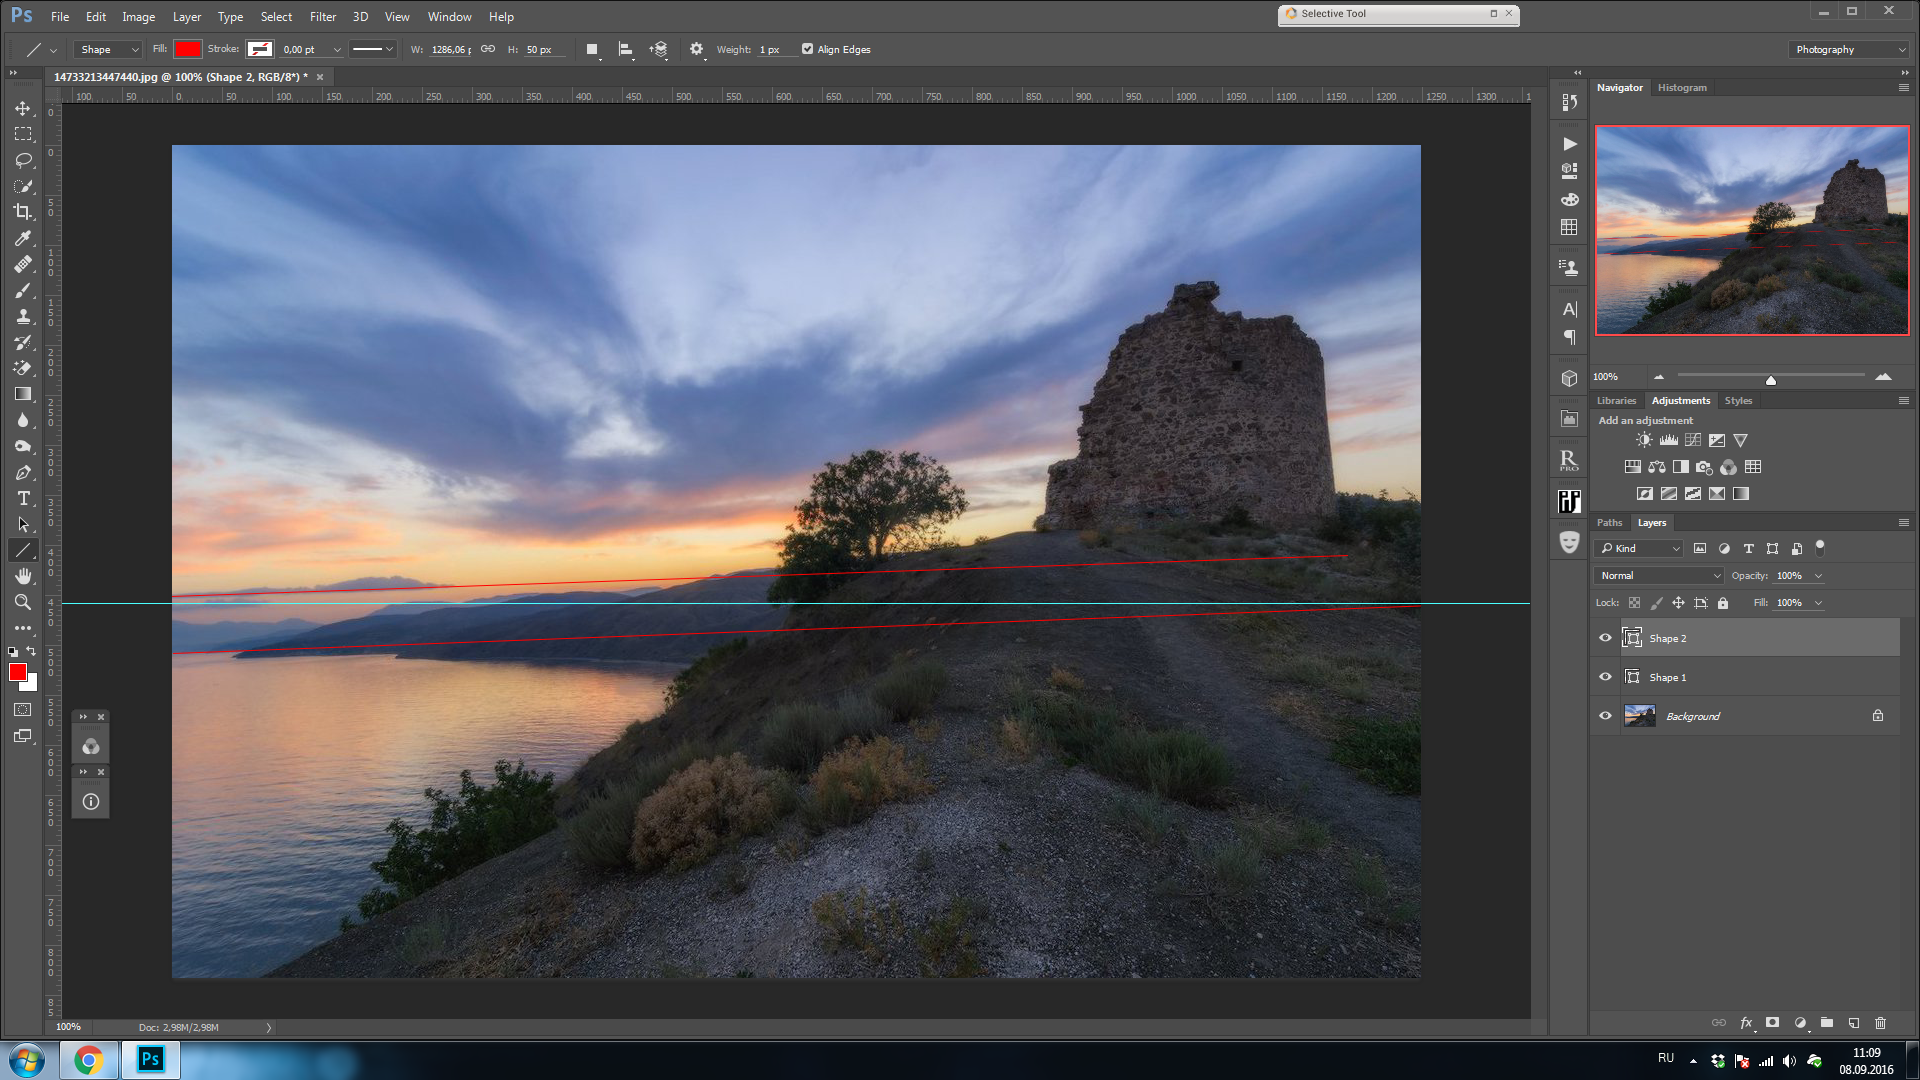Open the Shape tool mode dropdown
The height and width of the screenshot is (1080, 1920).
tap(109, 50)
